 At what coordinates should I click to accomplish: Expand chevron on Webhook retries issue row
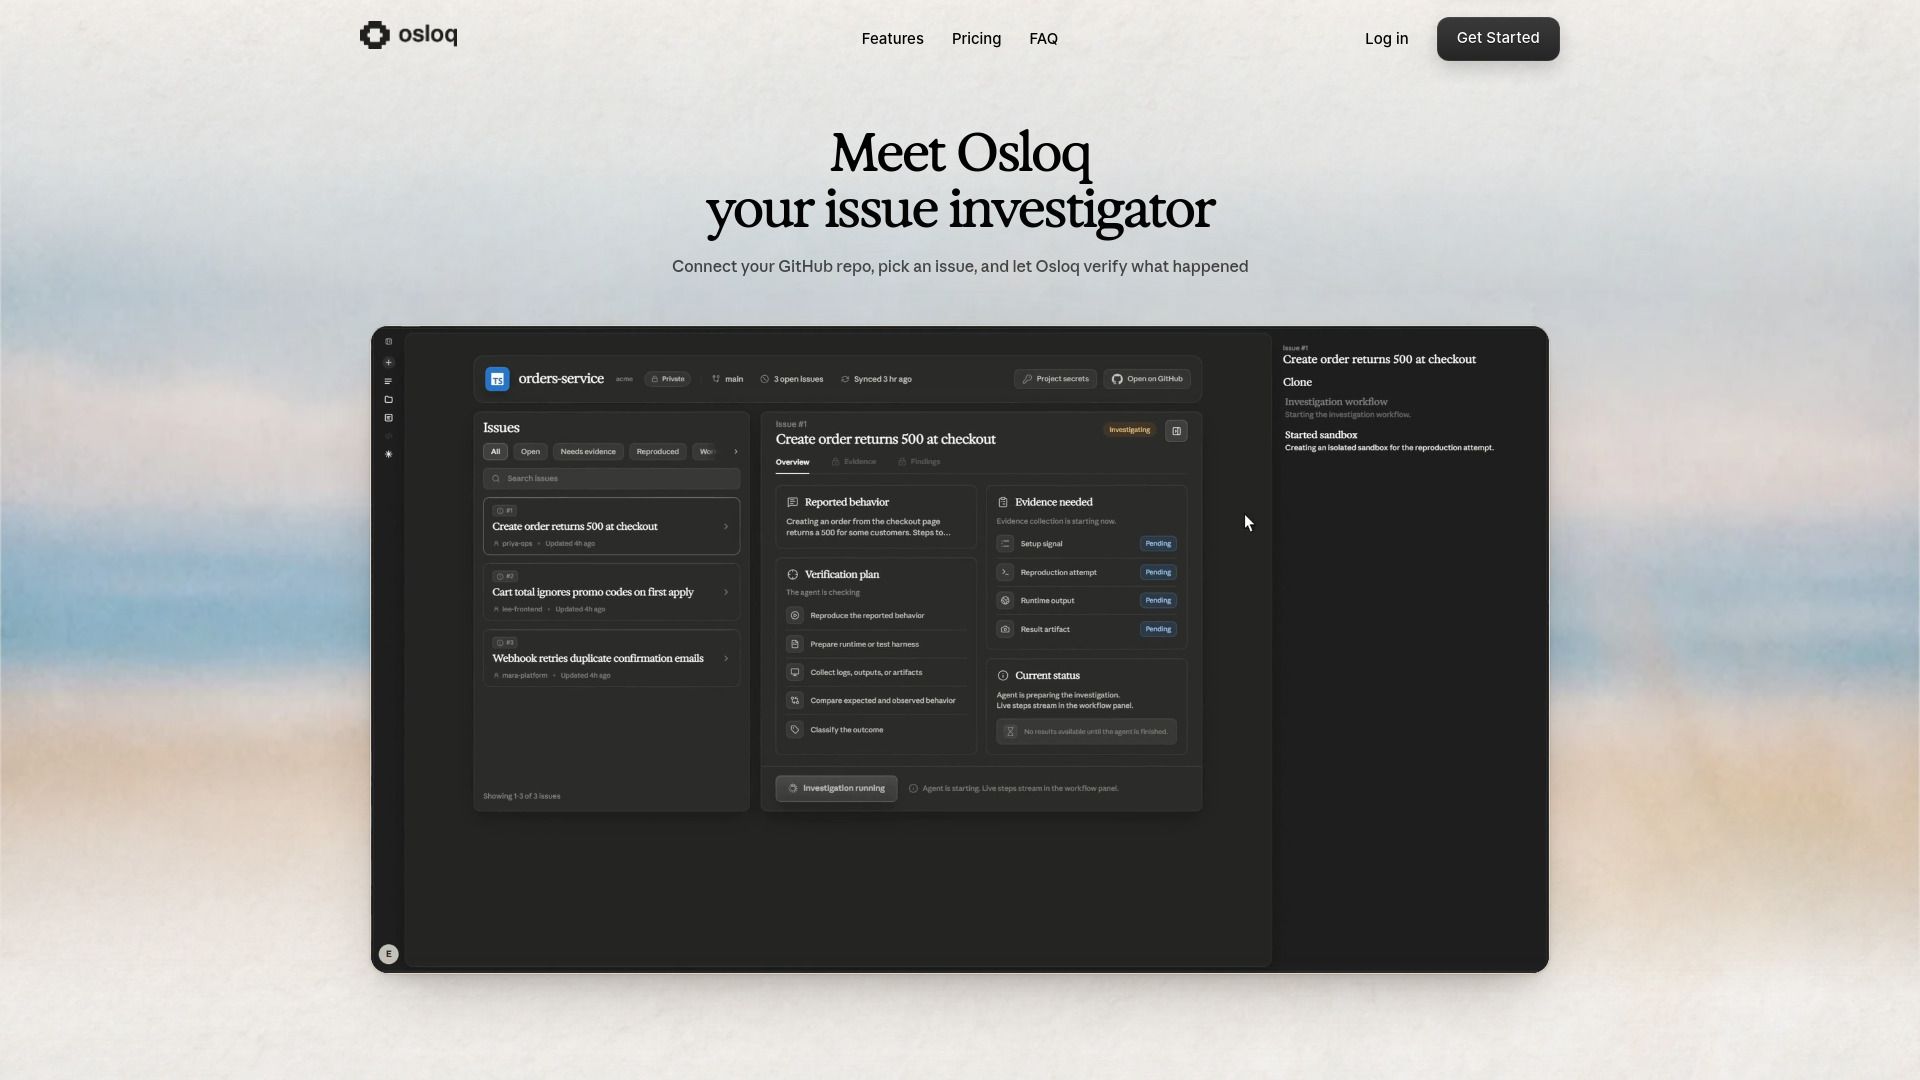point(726,658)
